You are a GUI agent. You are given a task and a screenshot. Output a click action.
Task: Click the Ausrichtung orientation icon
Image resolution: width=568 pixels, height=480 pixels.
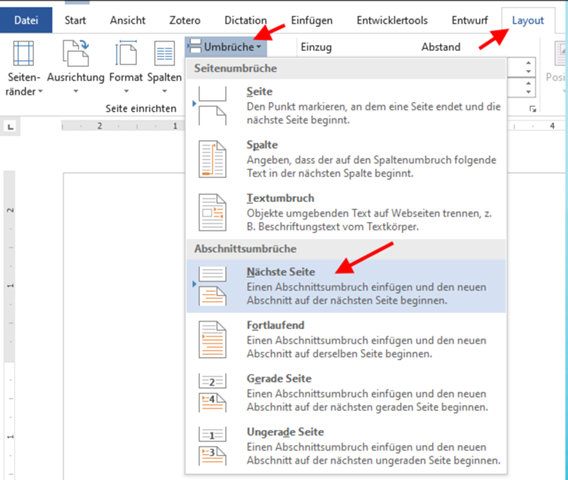[76, 54]
